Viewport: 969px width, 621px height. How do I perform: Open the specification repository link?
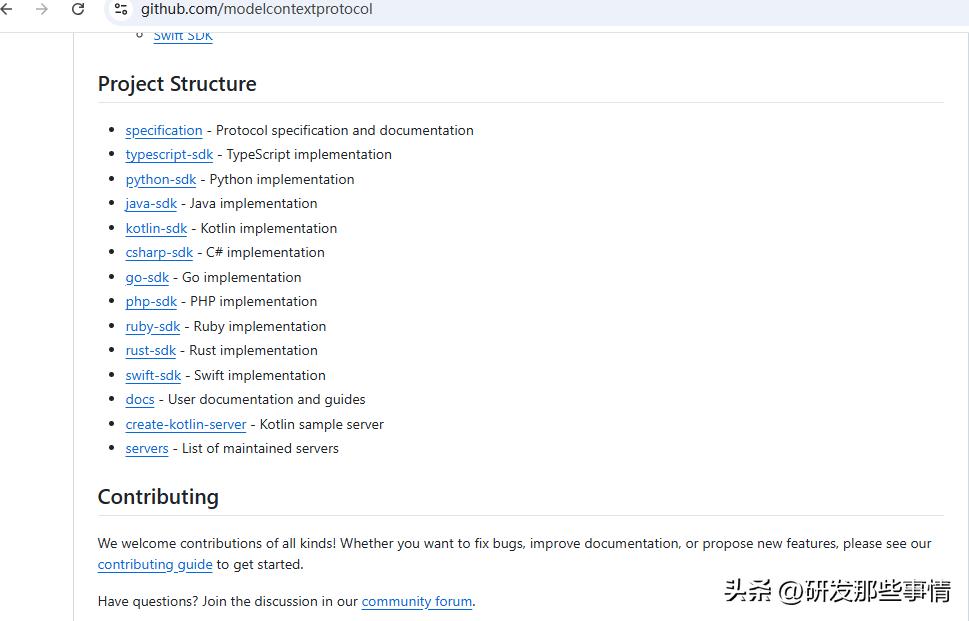pyautogui.click(x=164, y=130)
